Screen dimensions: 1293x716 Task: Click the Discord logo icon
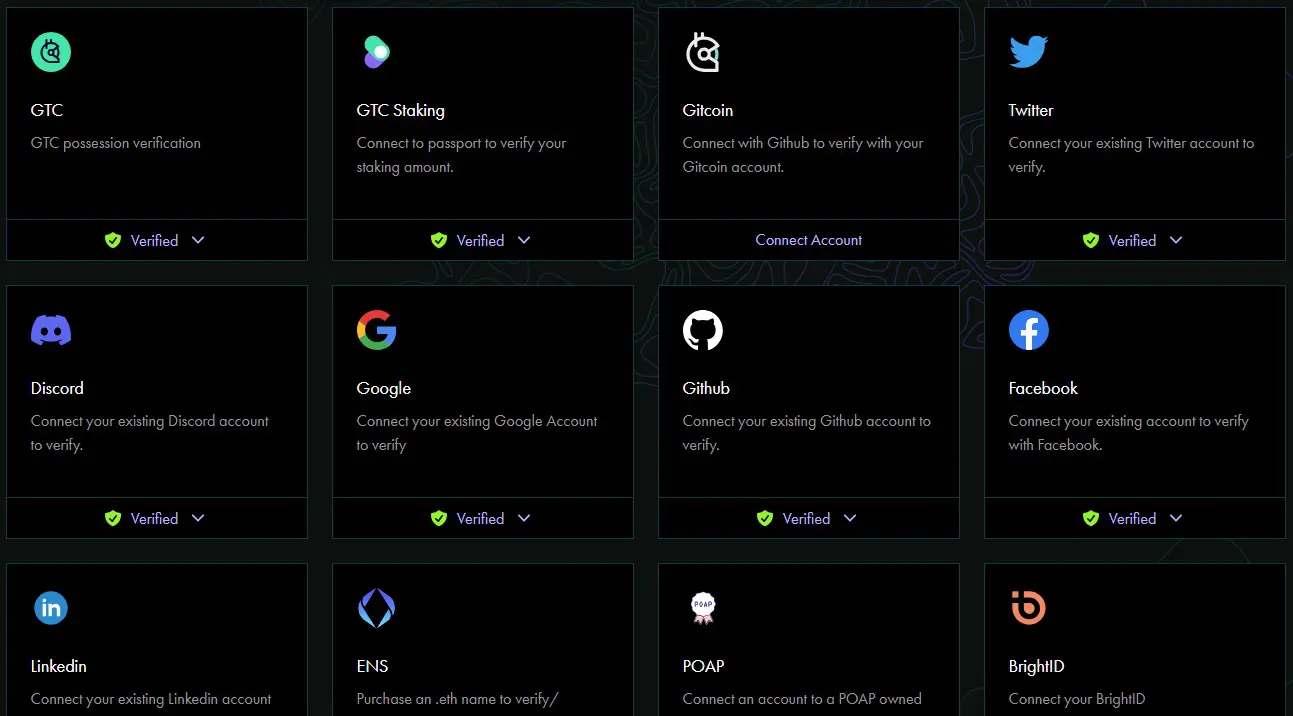pos(51,330)
